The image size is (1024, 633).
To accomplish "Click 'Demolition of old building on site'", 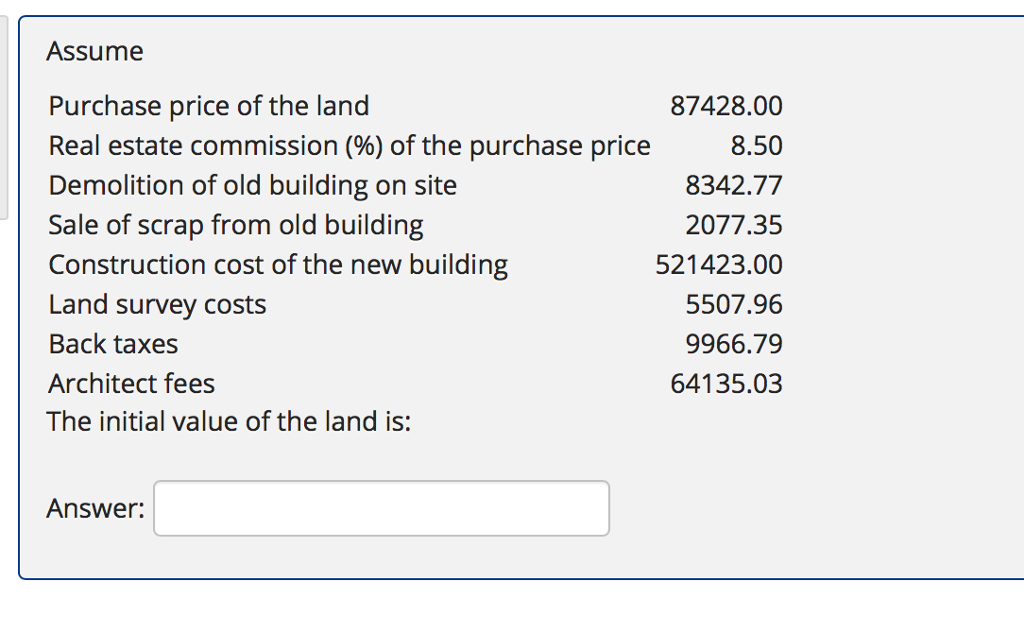I will [x=253, y=185].
